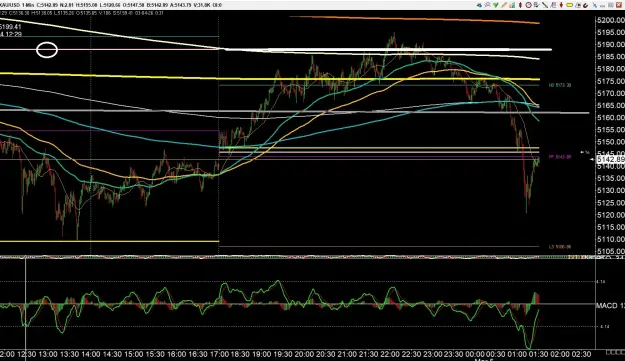Click the red arrow marker icon
This screenshot has height=361, width=625.
pos(561,5)
